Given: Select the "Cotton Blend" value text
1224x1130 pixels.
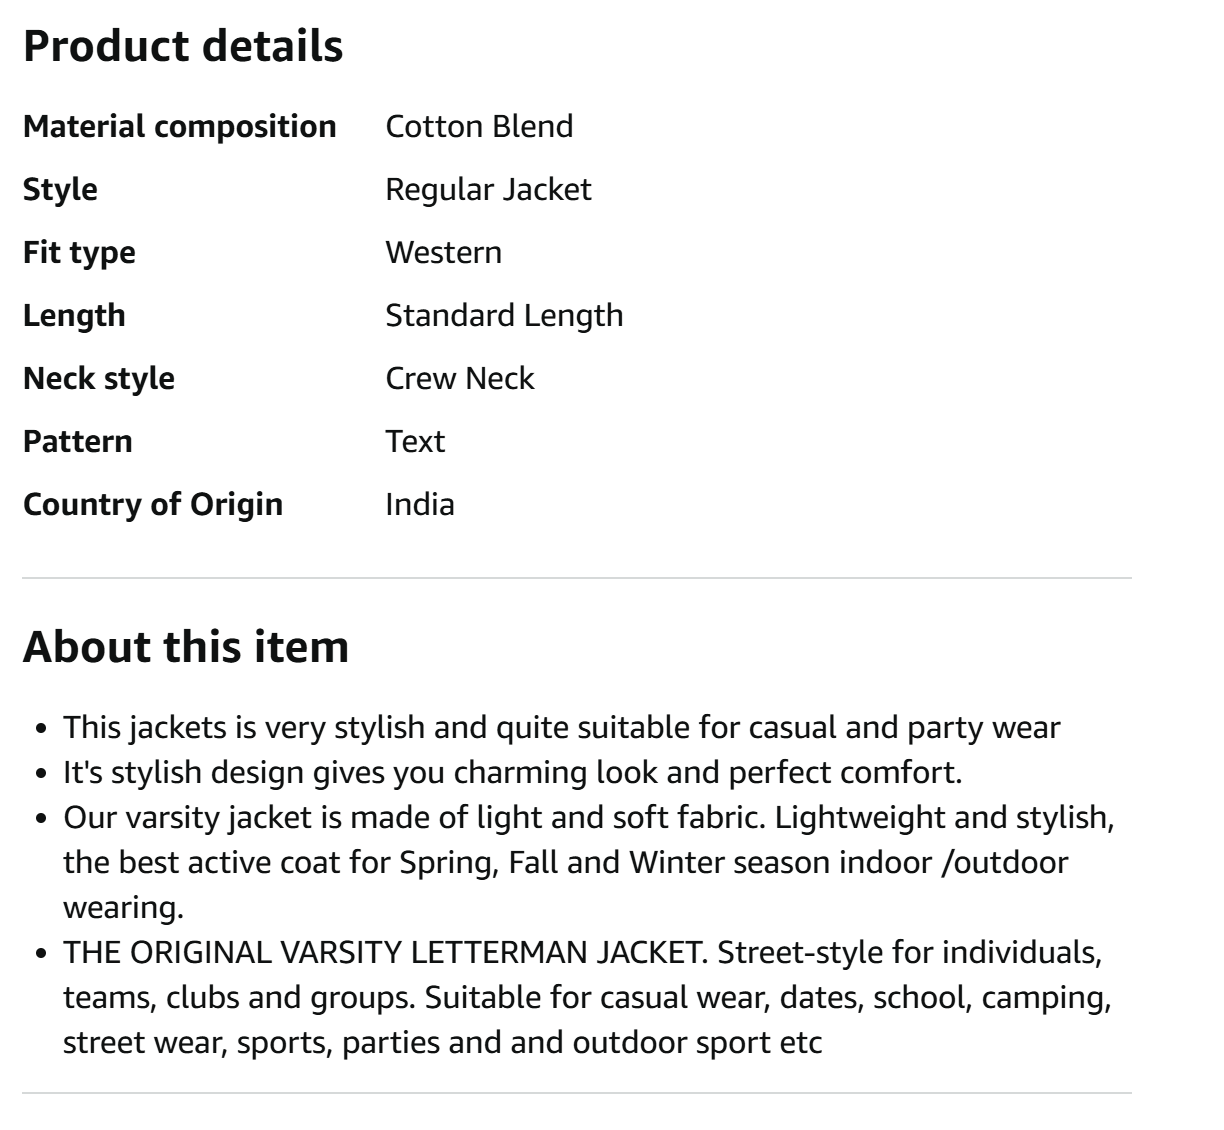Looking at the screenshot, I should coord(479,127).
